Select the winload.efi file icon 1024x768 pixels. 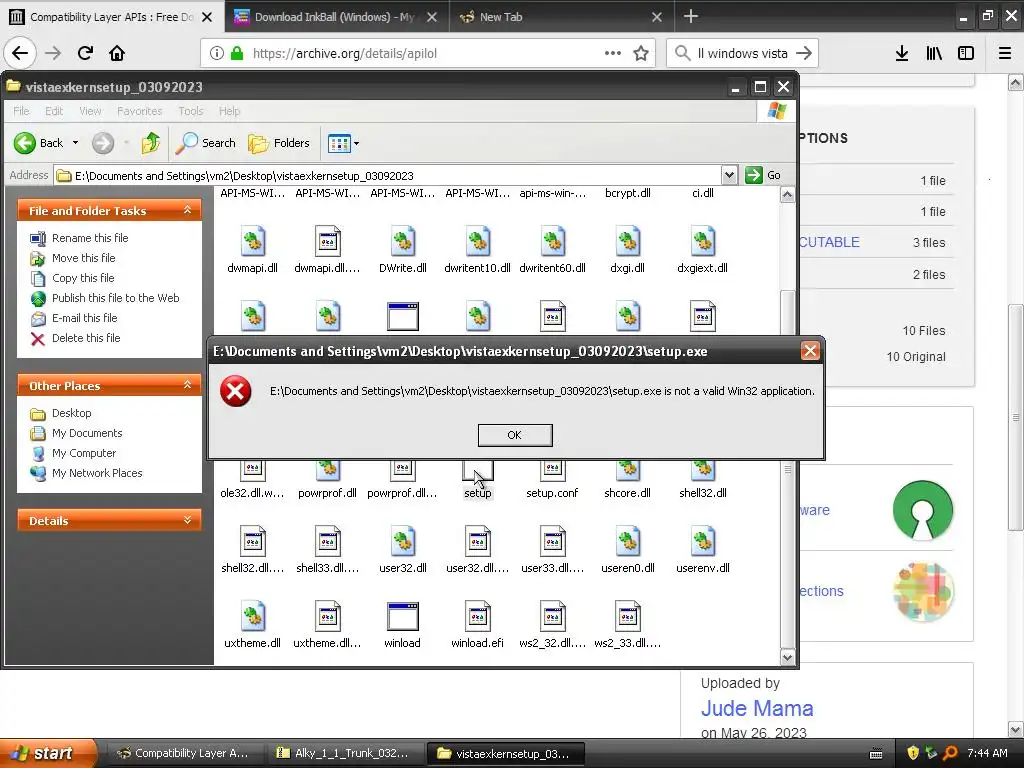[x=477, y=617]
